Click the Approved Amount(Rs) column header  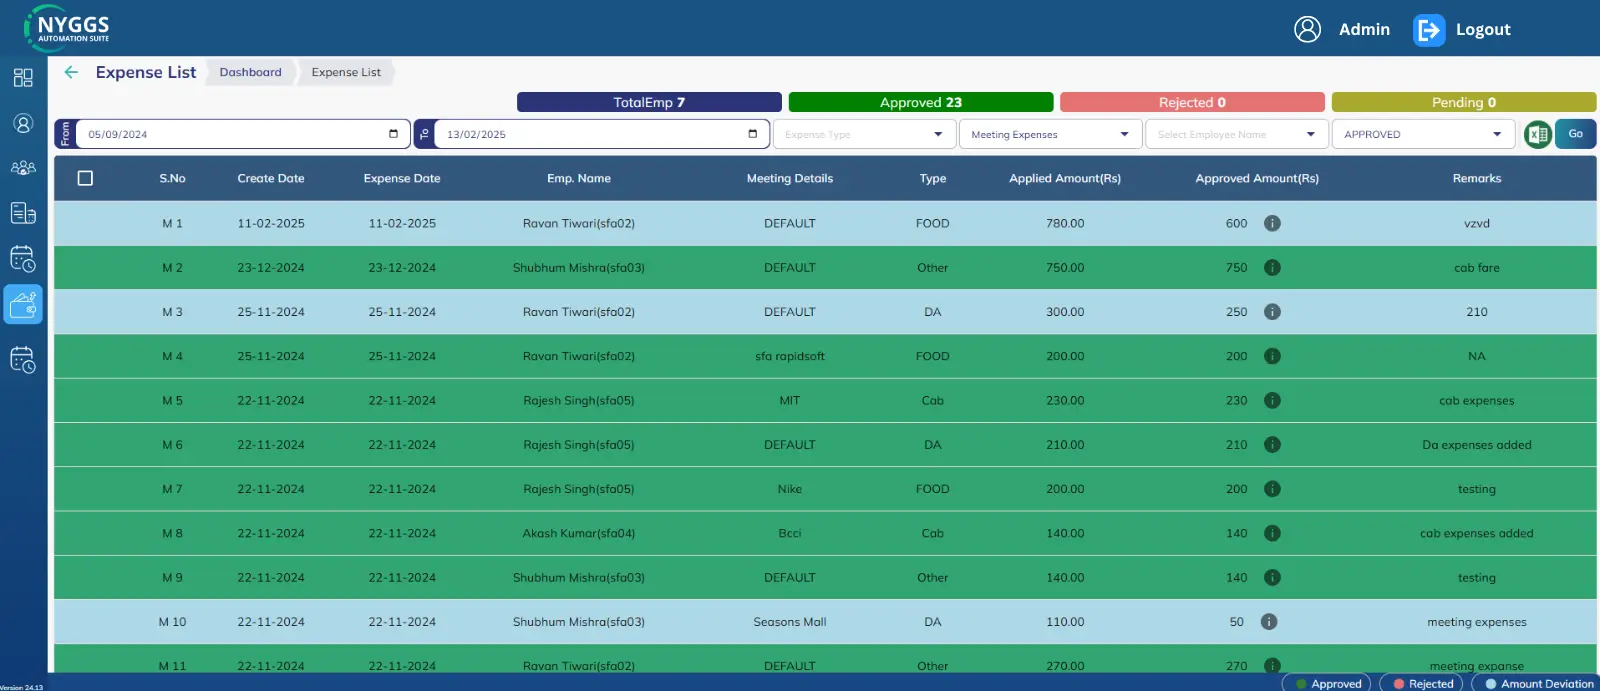pos(1257,178)
